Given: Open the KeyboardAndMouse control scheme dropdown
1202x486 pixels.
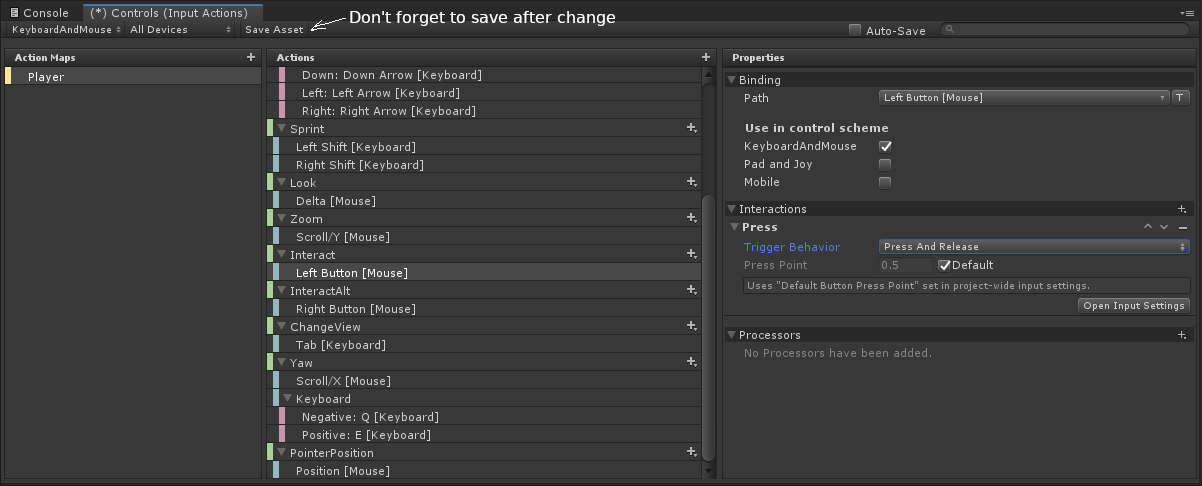Looking at the screenshot, I should [67, 30].
